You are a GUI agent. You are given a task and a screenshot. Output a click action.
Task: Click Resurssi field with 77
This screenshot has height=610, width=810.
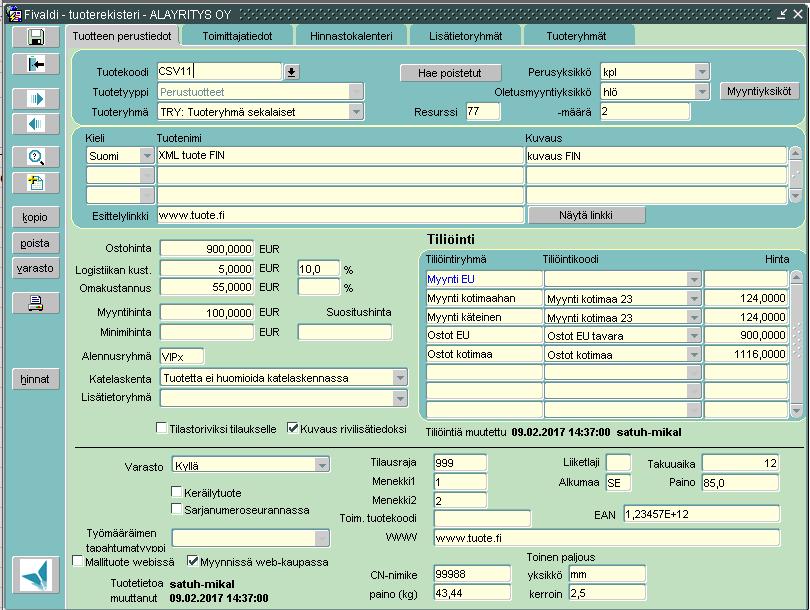click(483, 111)
